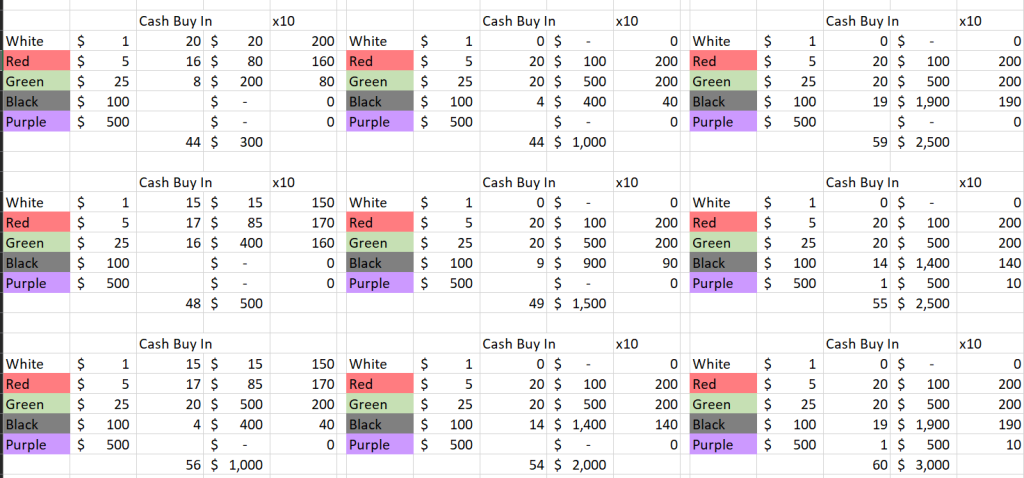This screenshot has width=1024, height=478.
Task: Select the $1,500 buy-in total cell
Action: pos(581,303)
